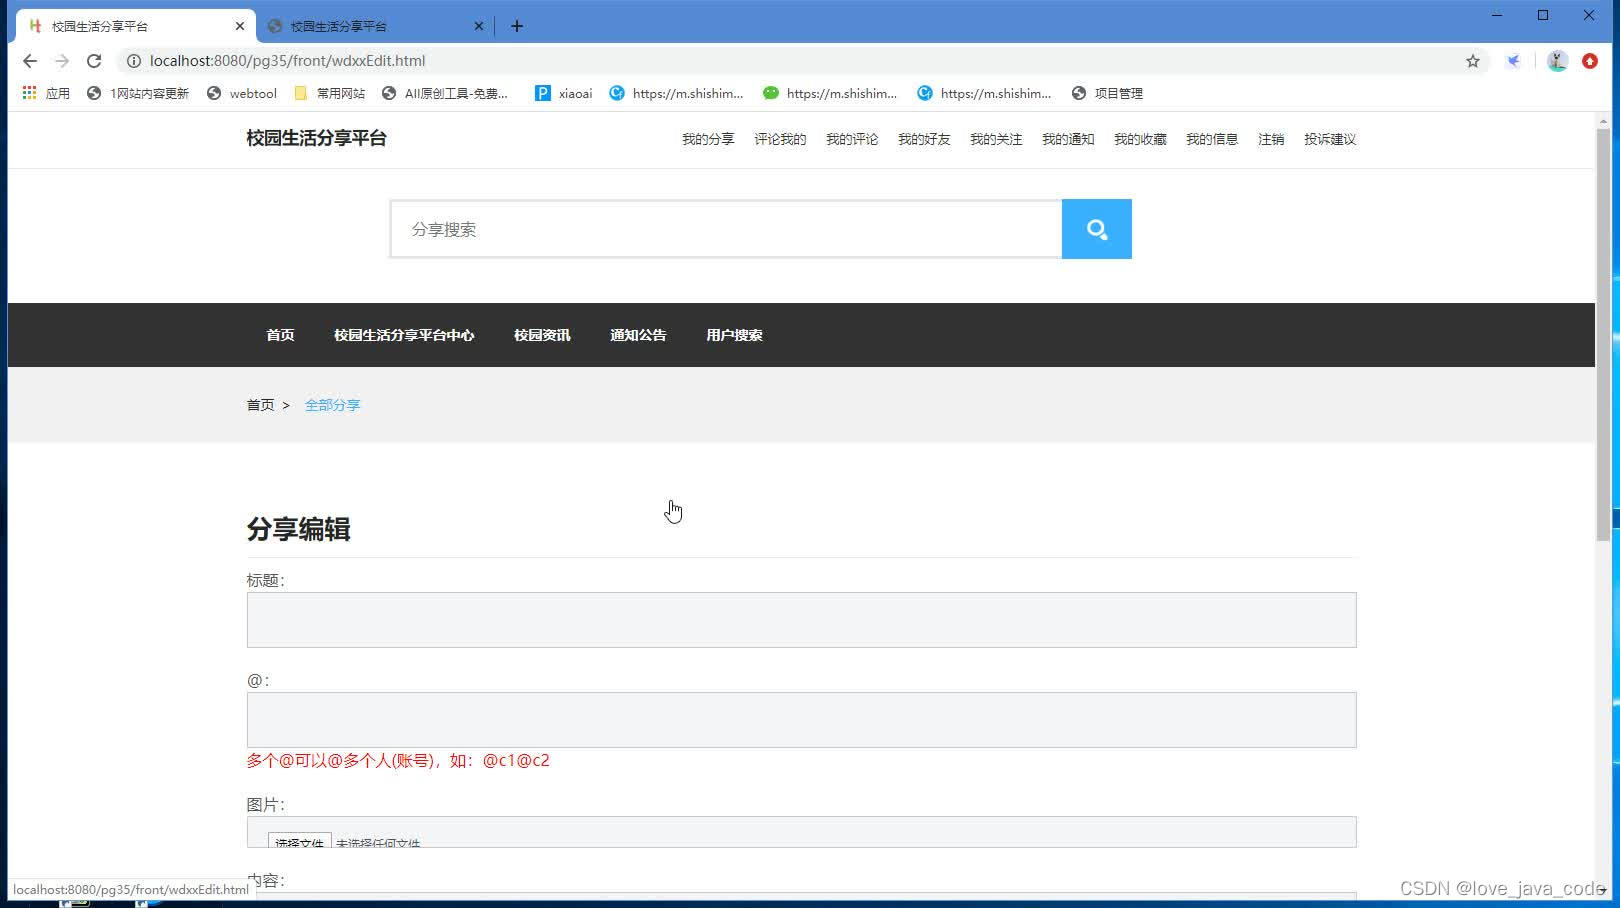
Task: Open 通知公告 in navigation bar
Action: coord(638,335)
